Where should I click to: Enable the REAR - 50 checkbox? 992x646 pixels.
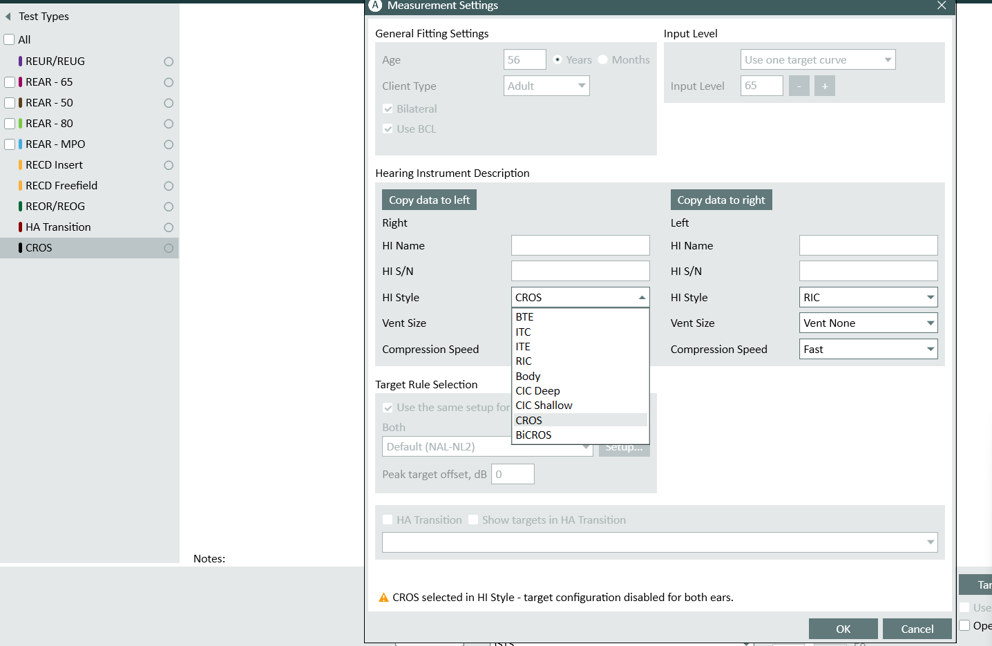9,102
